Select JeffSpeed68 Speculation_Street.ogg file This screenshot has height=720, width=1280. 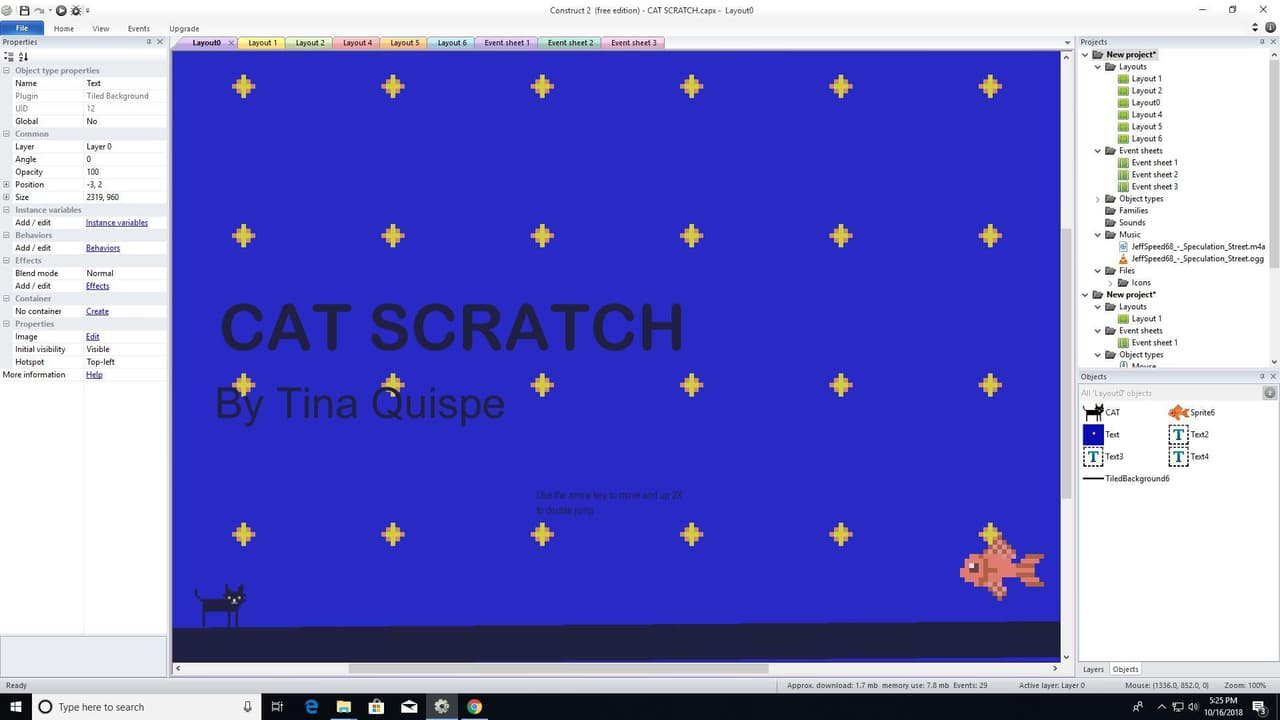(1191, 259)
